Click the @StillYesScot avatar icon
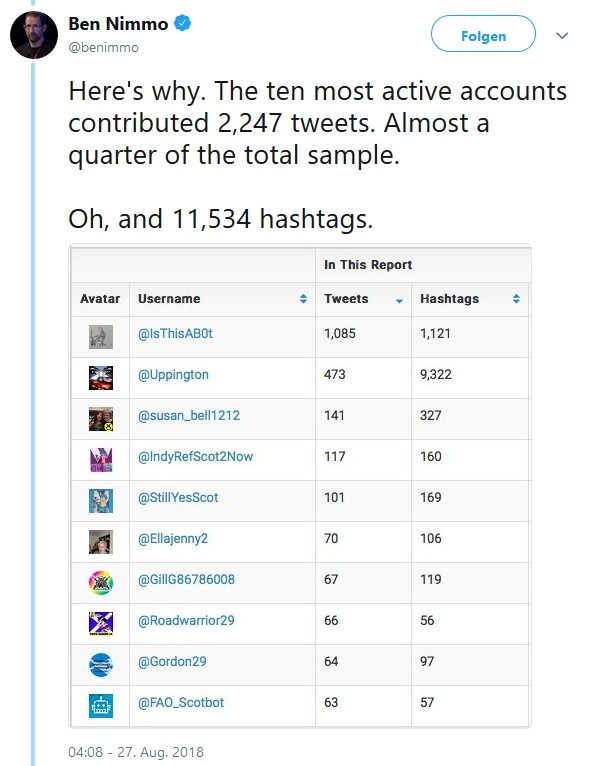The height and width of the screenshot is (766, 593). click(x=101, y=501)
